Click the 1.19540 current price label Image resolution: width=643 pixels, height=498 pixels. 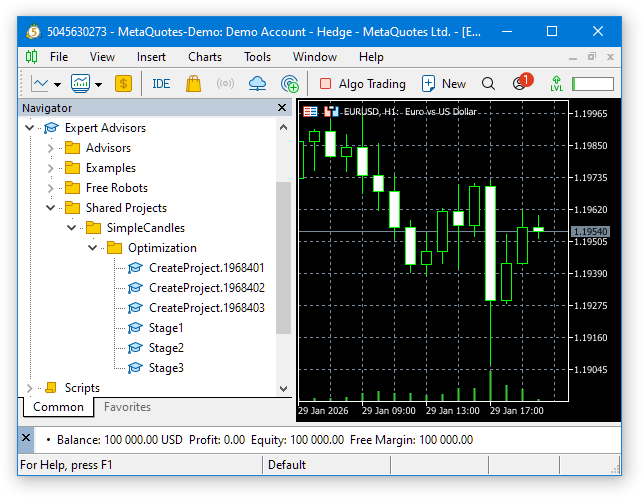pos(590,232)
